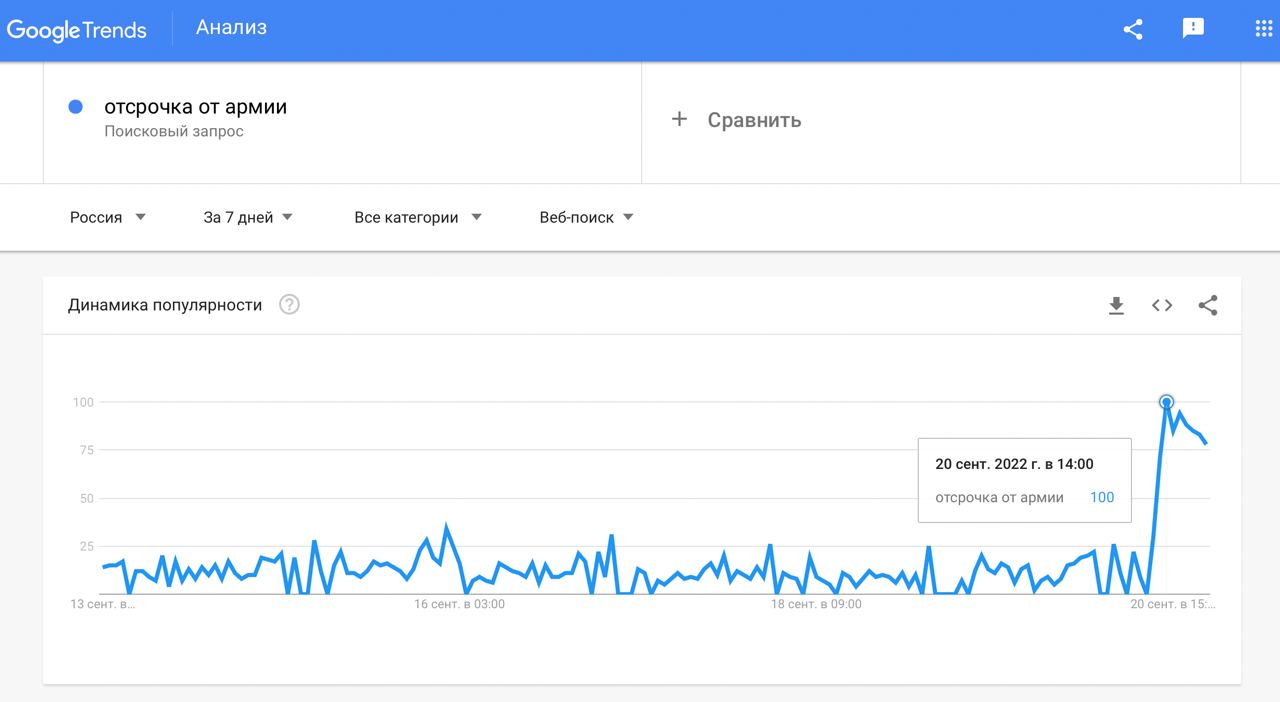Click the plus icon beside Сравнить
The height and width of the screenshot is (702, 1280).
679,120
